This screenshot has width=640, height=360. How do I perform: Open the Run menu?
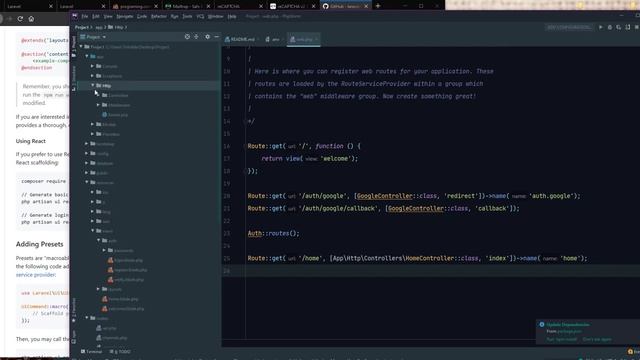coord(174,16)
